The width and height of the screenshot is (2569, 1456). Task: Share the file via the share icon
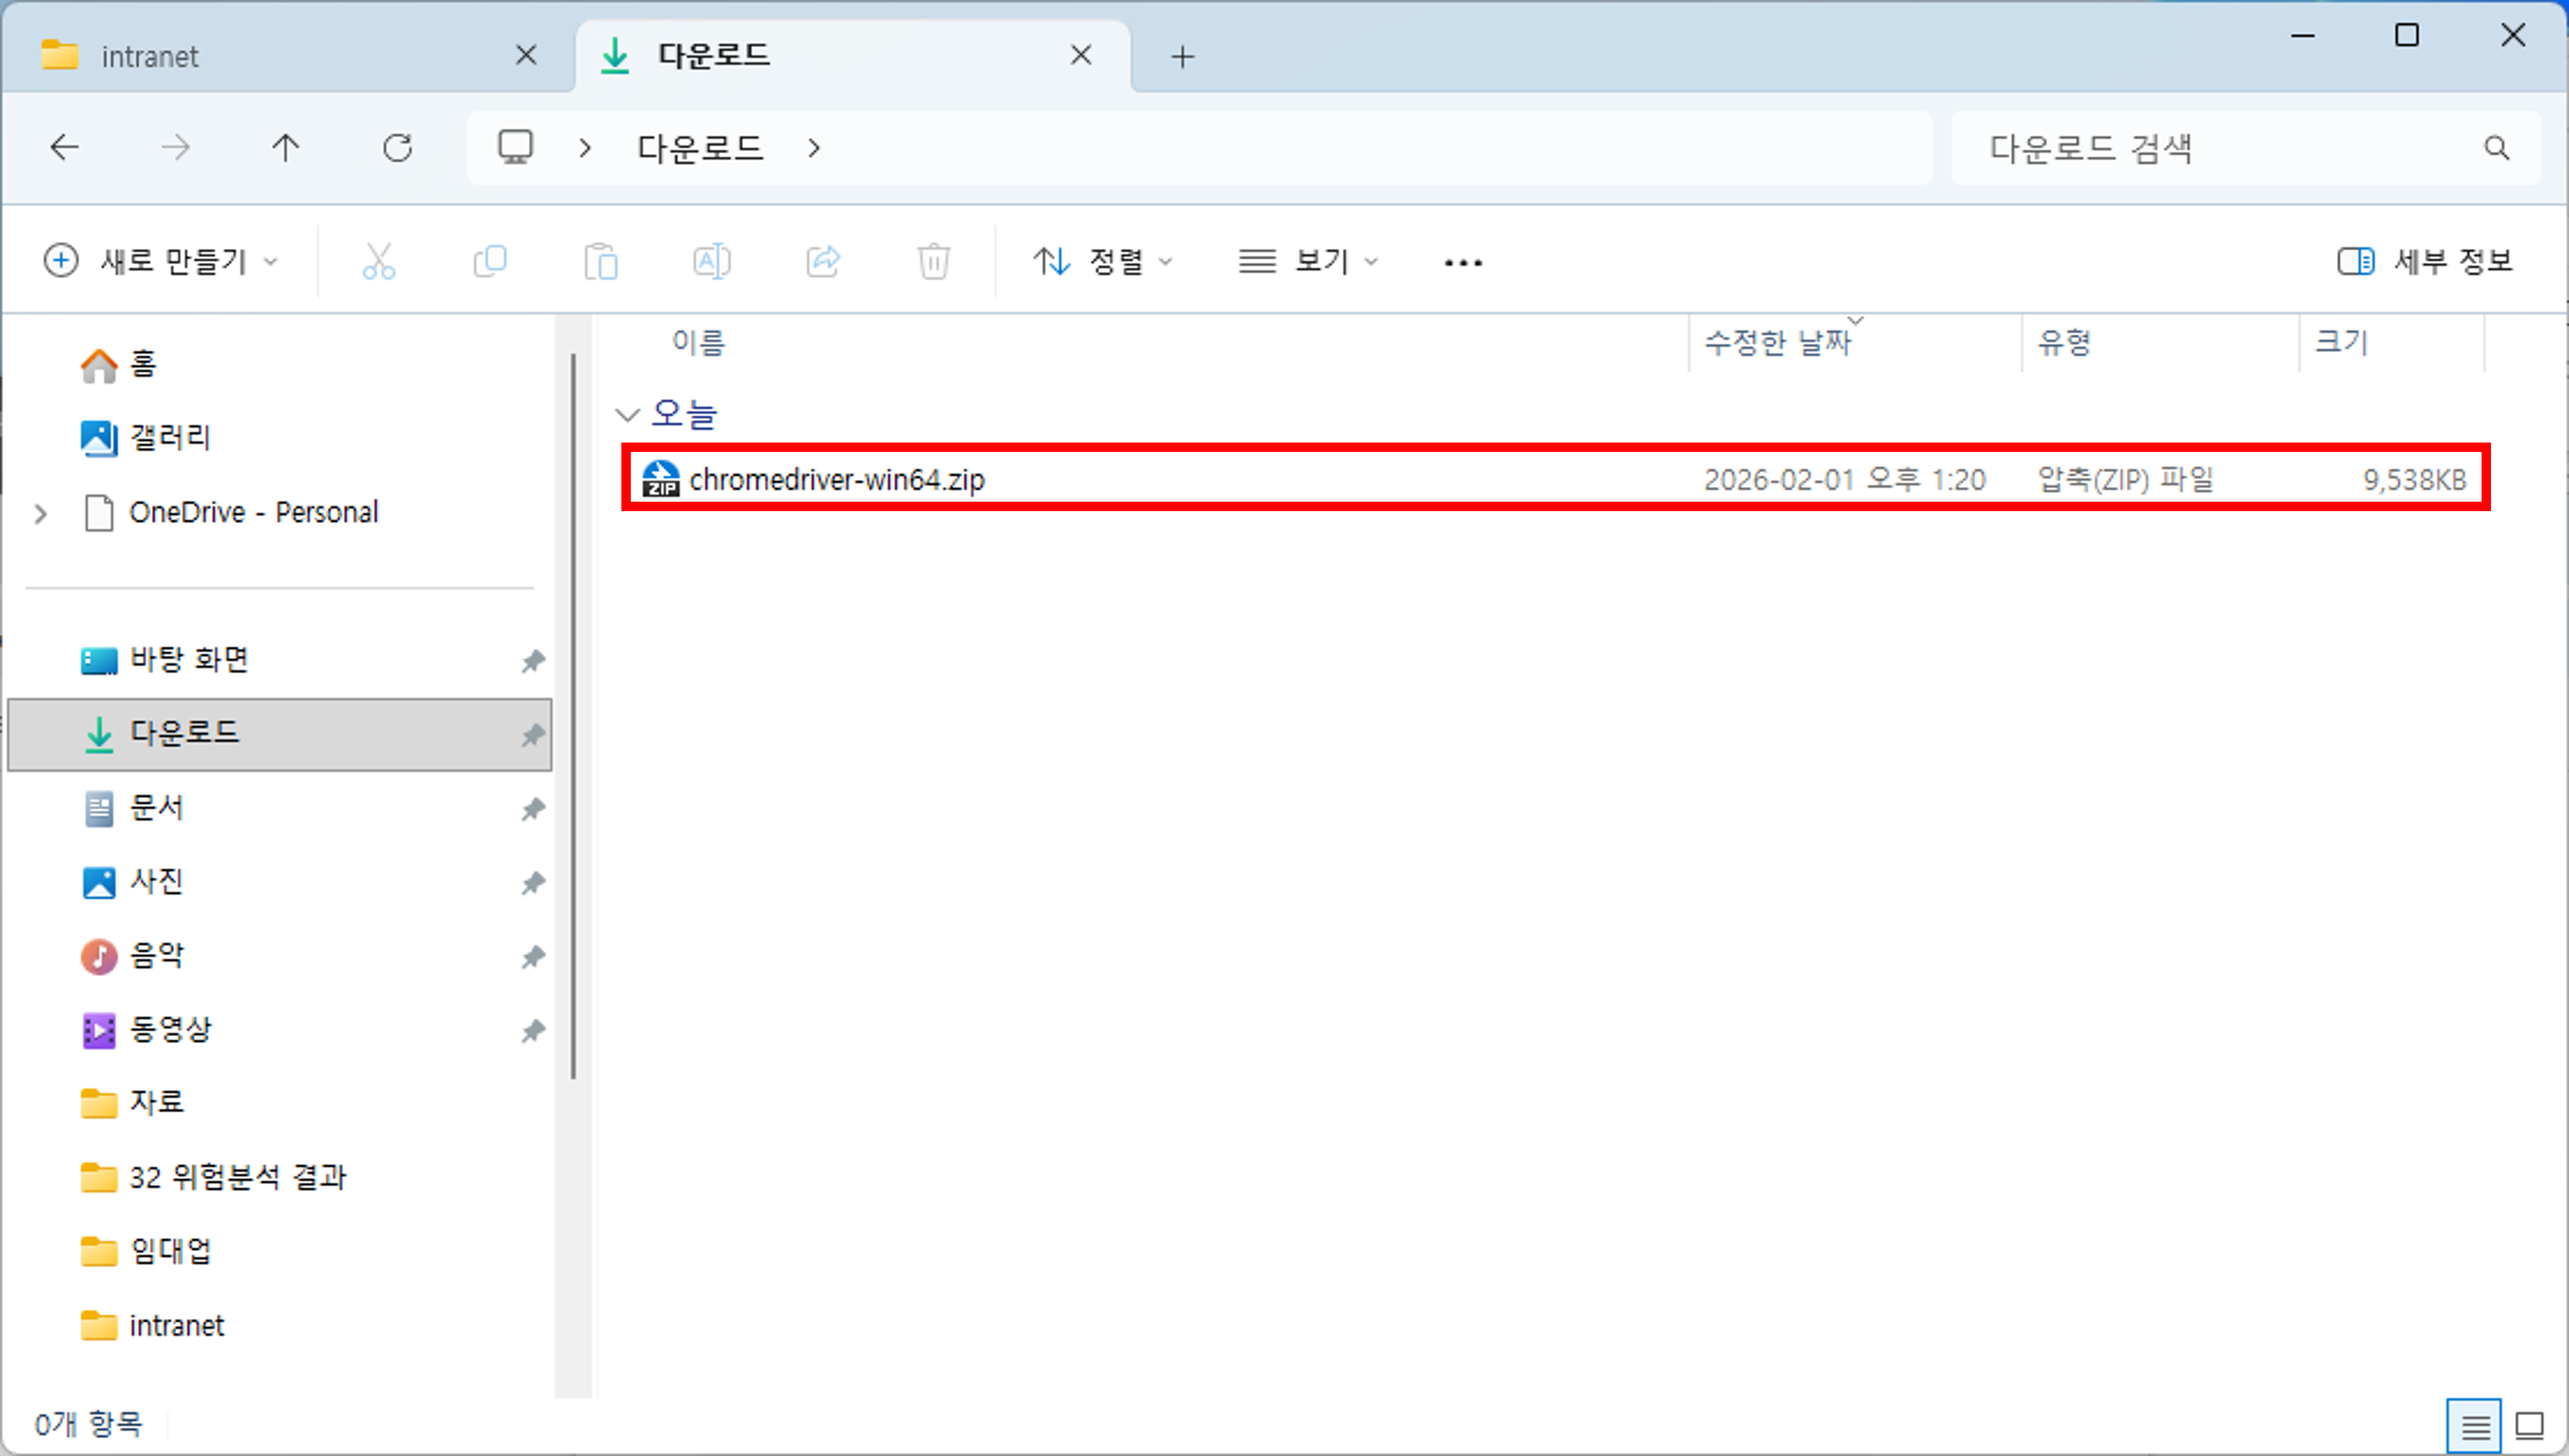(823, 261)
